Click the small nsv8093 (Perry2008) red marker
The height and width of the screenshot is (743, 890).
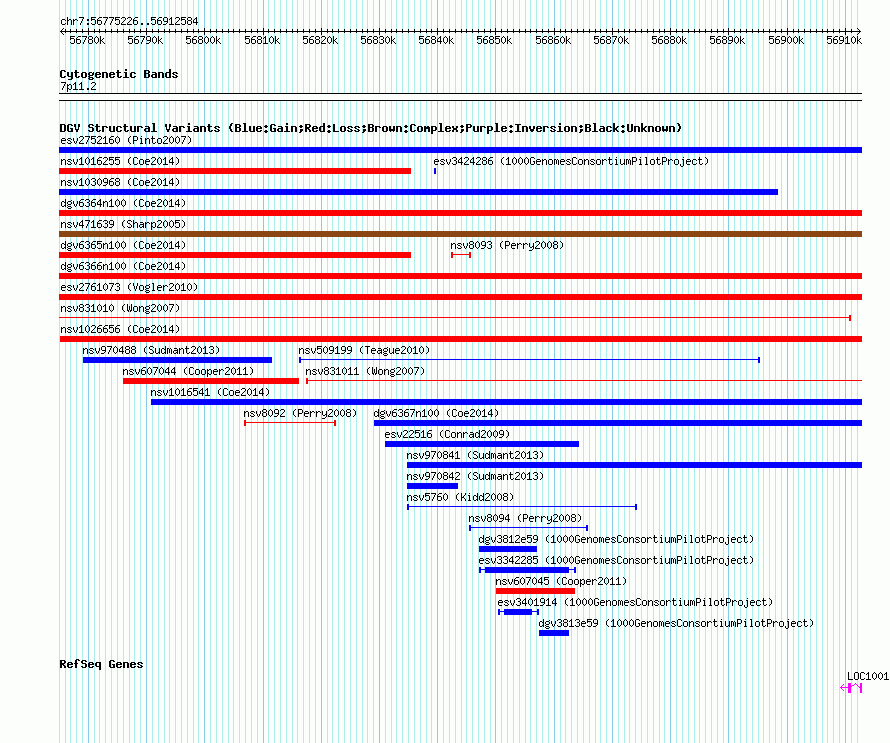coord(461,255)
